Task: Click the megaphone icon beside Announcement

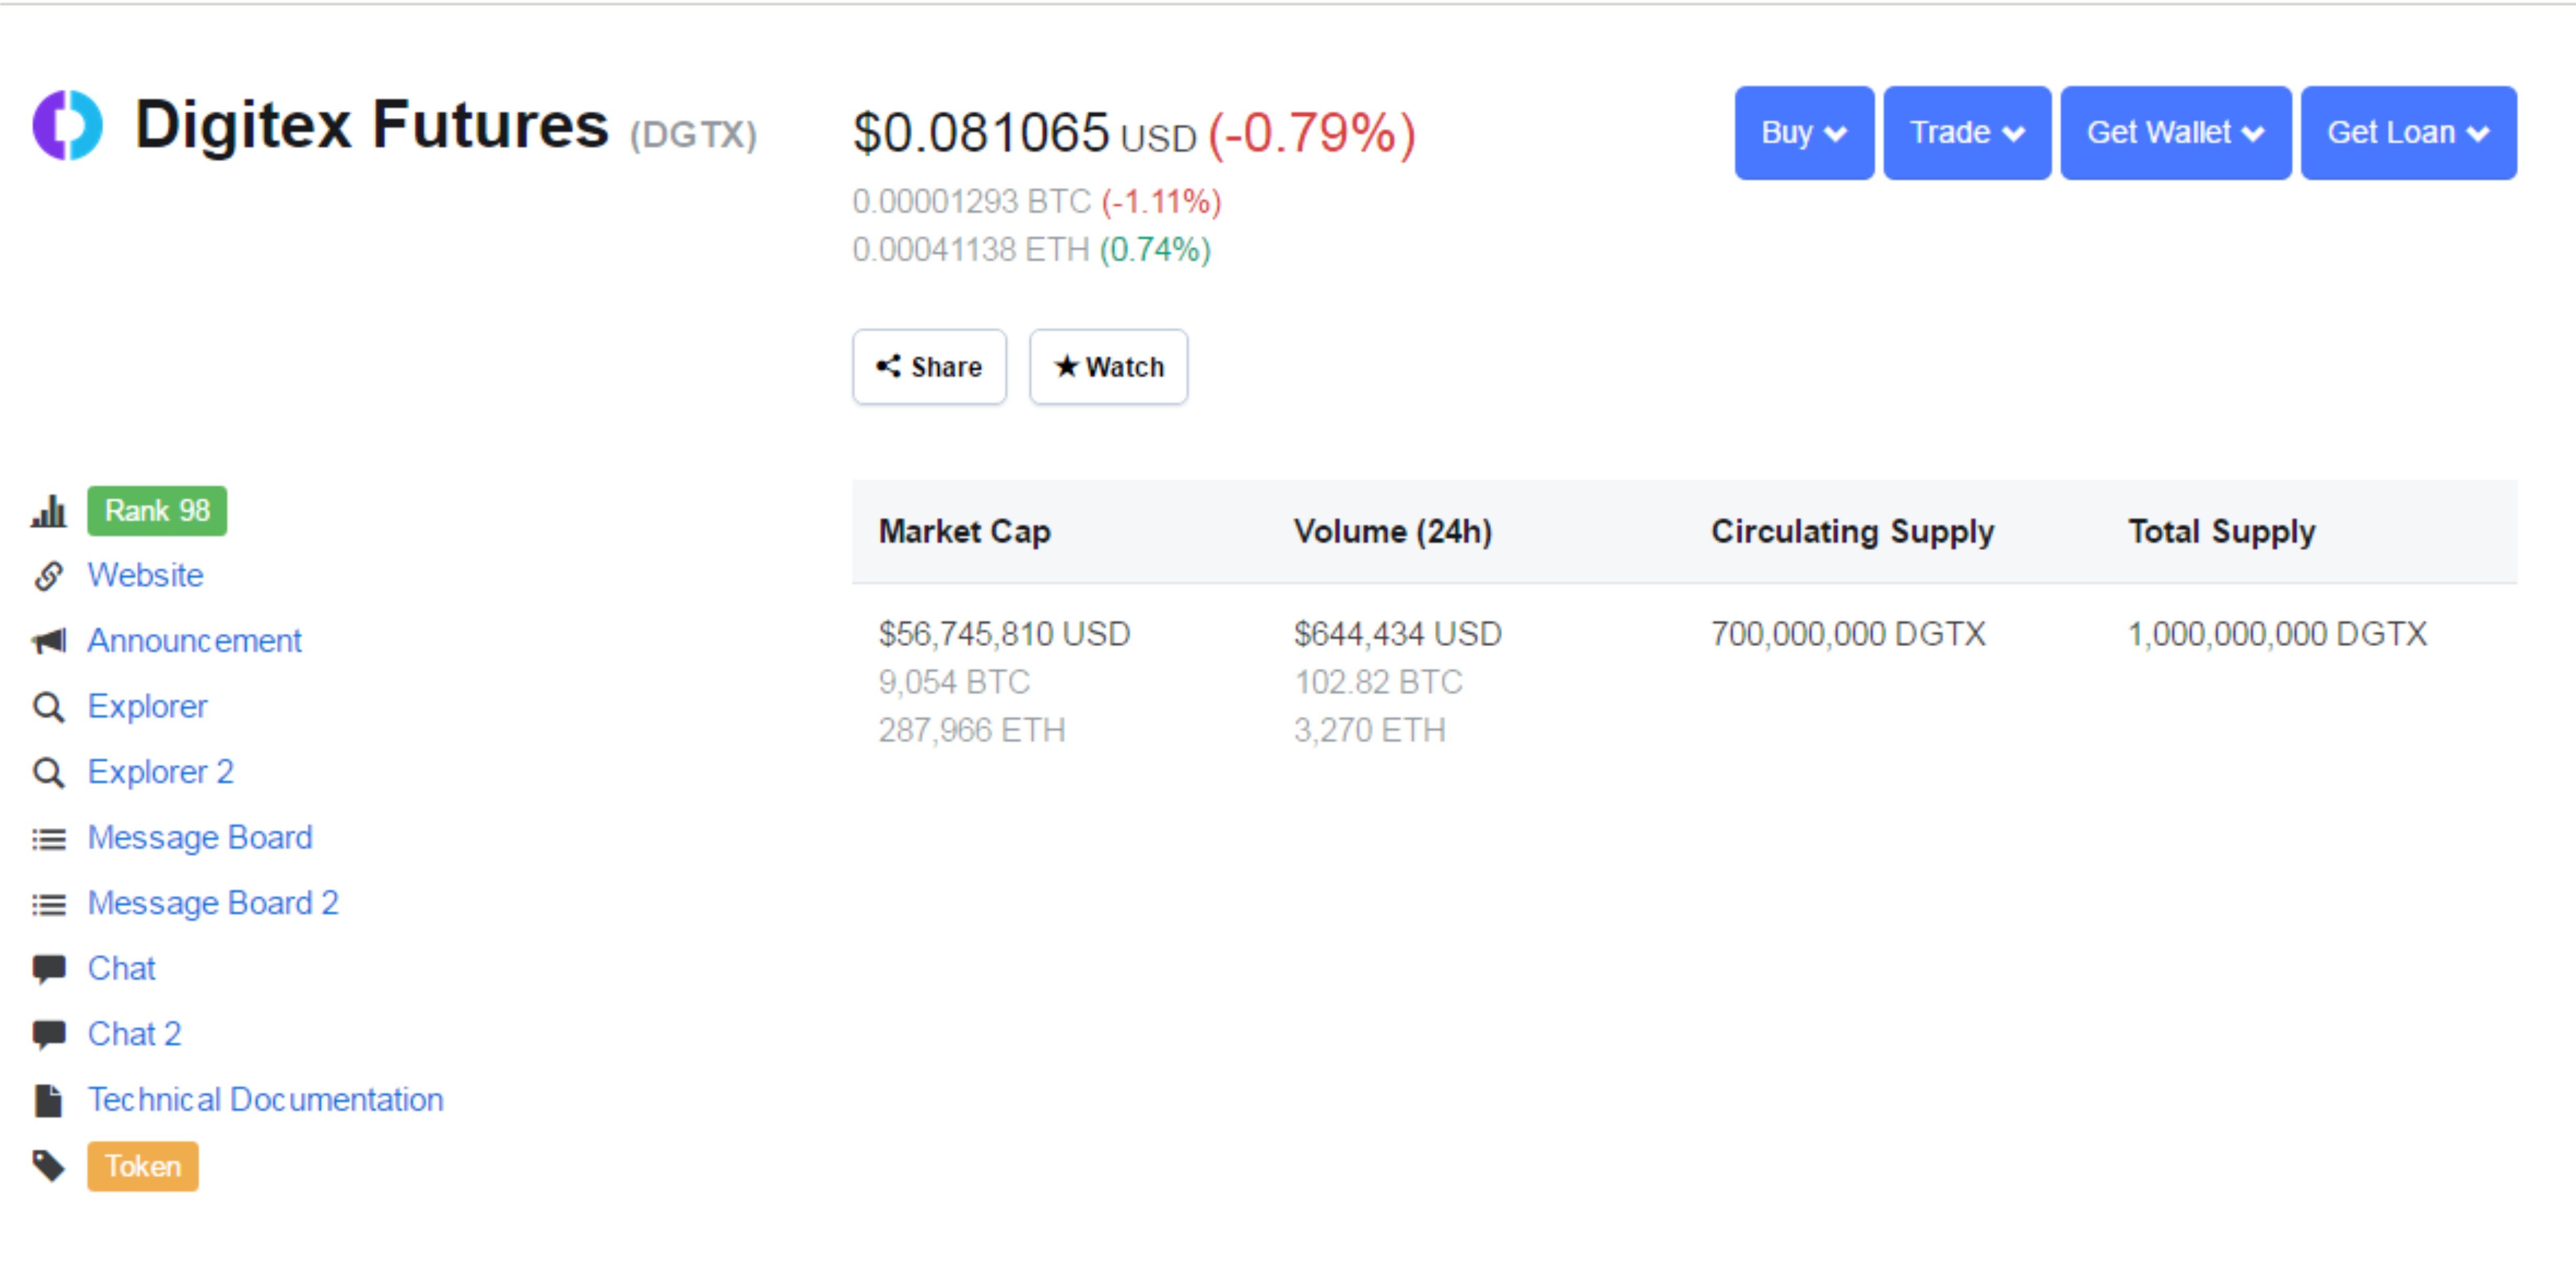Action: click(x=48, y=641)
